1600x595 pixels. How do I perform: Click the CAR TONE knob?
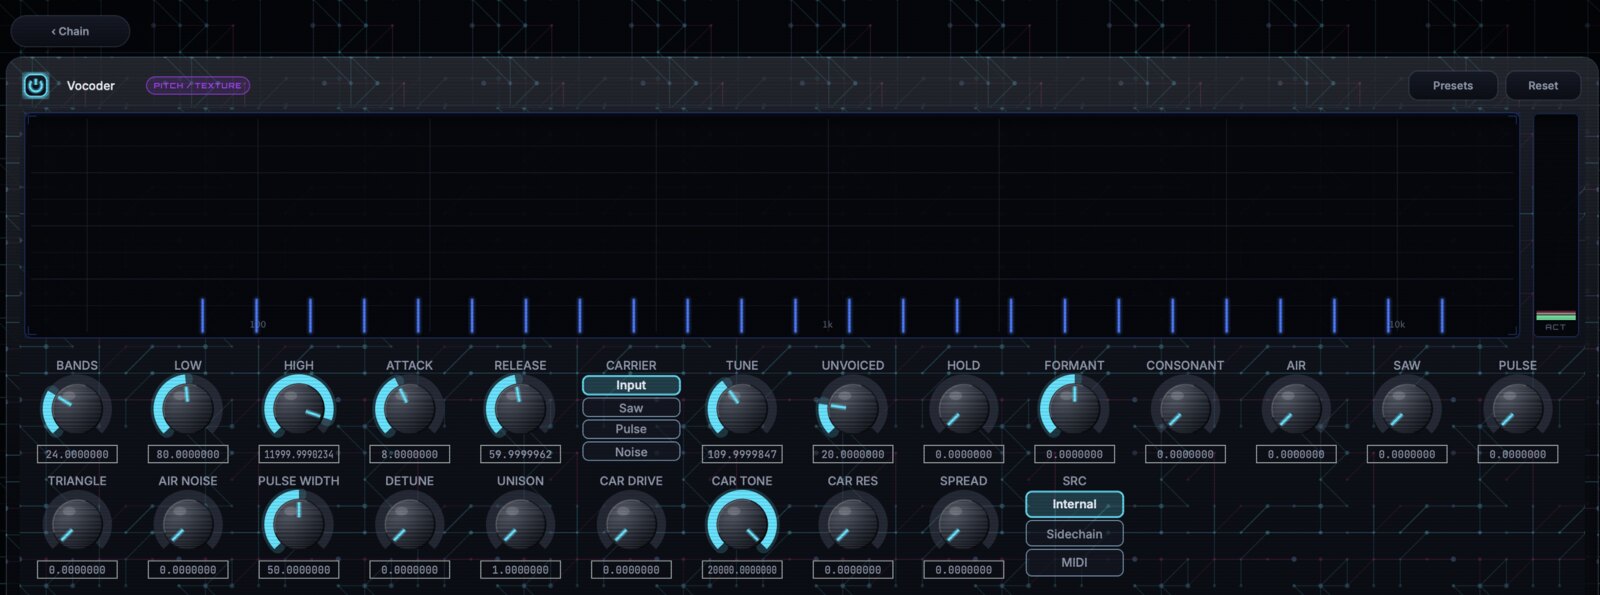coord(742,525)
